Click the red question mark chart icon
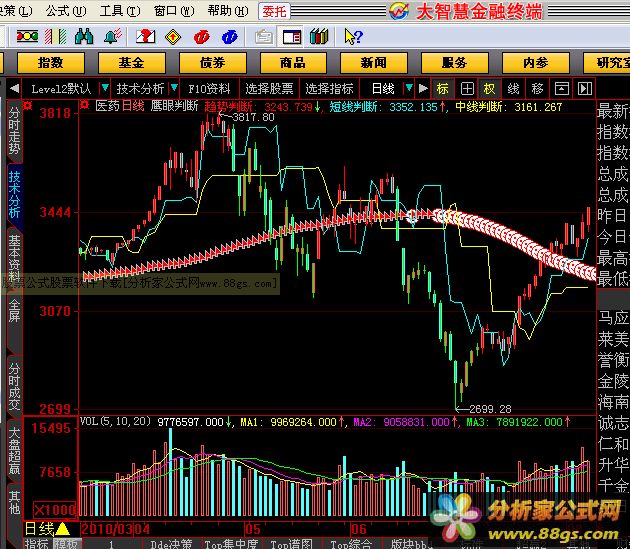630x549 pixels. click(x=145, y=37)
